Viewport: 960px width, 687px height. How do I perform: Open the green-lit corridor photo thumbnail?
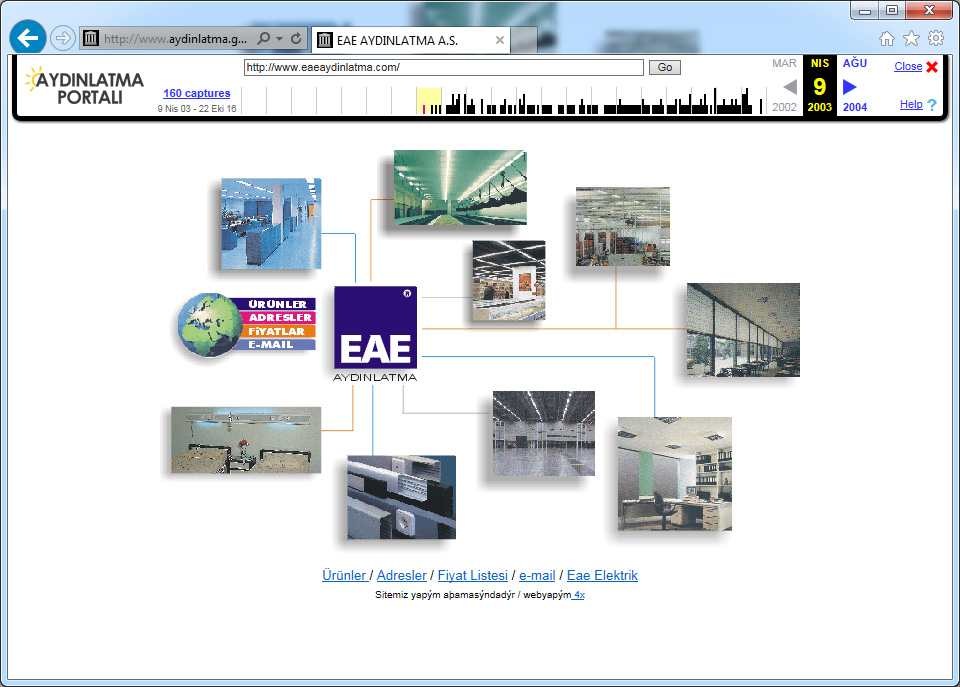[x=460, y=187]
